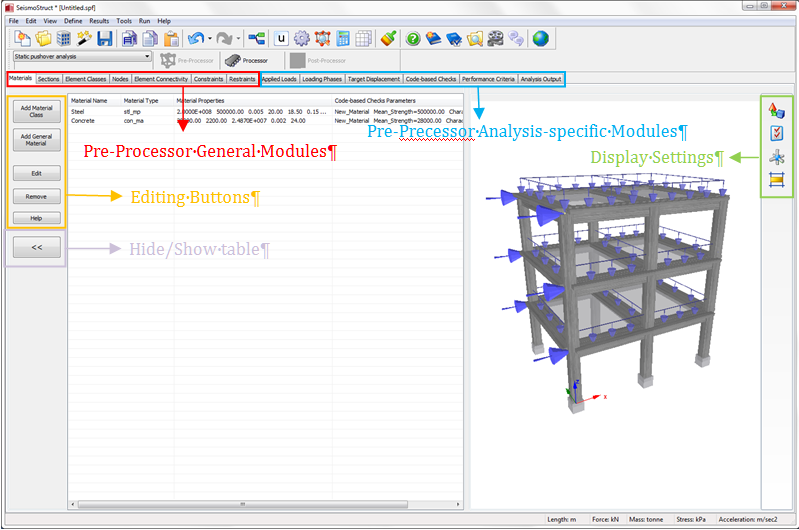The height and width of the screenshot is (530, 799).
Task: Click the globe web icon in toolbar
Action: (540, 39)
